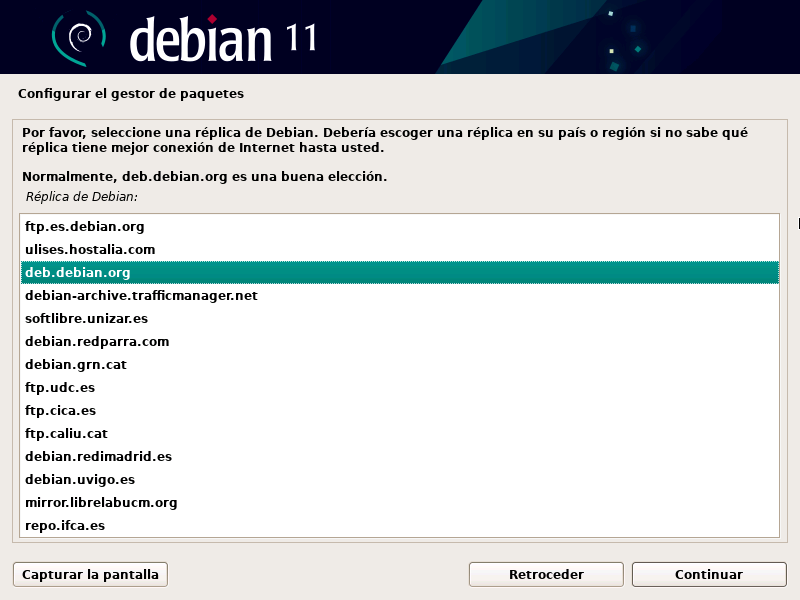Image resolution: width=800 pixels, height=600 pixels.
Task: Pick debian-archive.trafficmanager.net mirror
Action: click(x=141, y=296)
